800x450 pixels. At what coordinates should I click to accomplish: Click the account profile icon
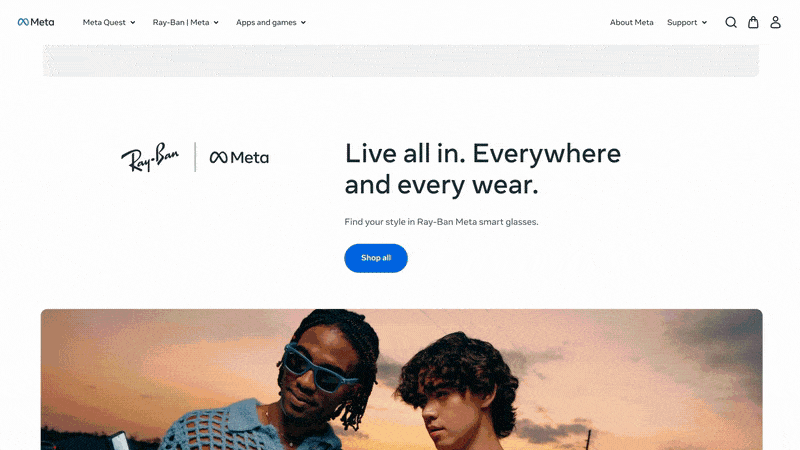pyautogui.click(x=775, y=22)
